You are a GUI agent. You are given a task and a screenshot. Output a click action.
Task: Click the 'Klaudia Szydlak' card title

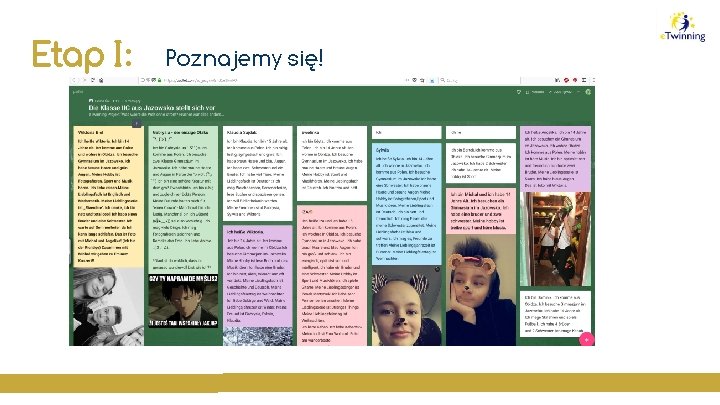tap(242, 132)
